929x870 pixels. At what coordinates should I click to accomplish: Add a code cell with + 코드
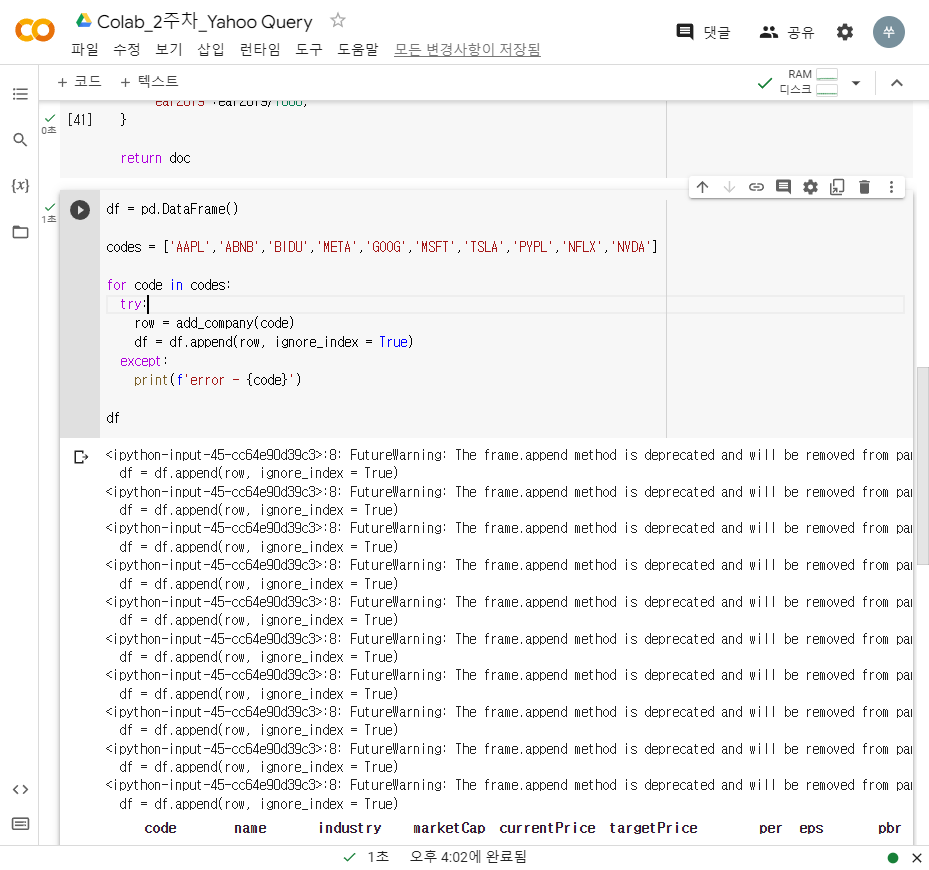coord(79,82)
